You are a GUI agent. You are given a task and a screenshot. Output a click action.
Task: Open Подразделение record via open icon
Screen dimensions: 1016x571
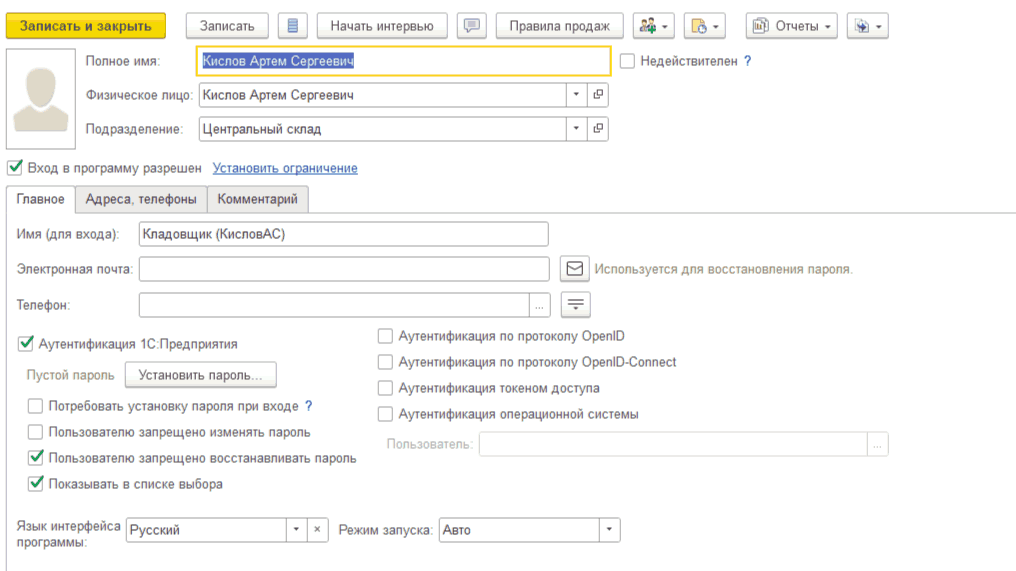[x=598, y=128]
